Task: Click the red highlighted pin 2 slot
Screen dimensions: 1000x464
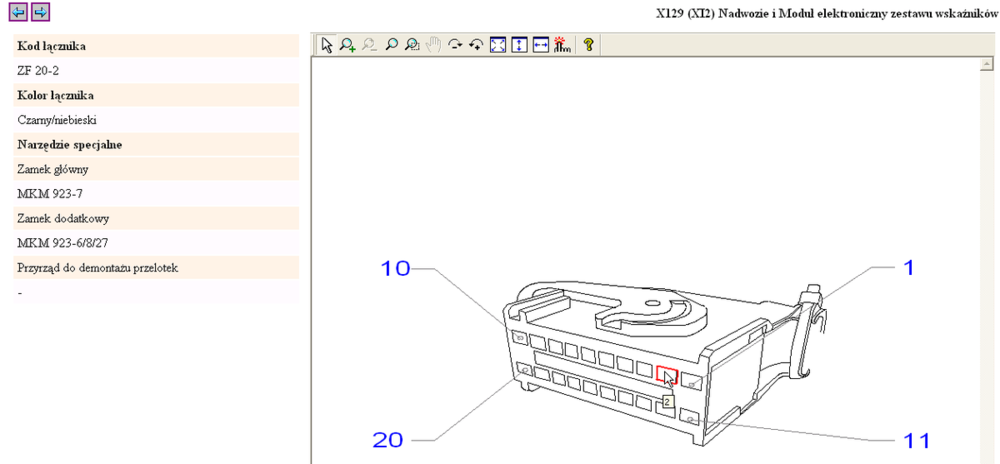Action: (666, 376)
